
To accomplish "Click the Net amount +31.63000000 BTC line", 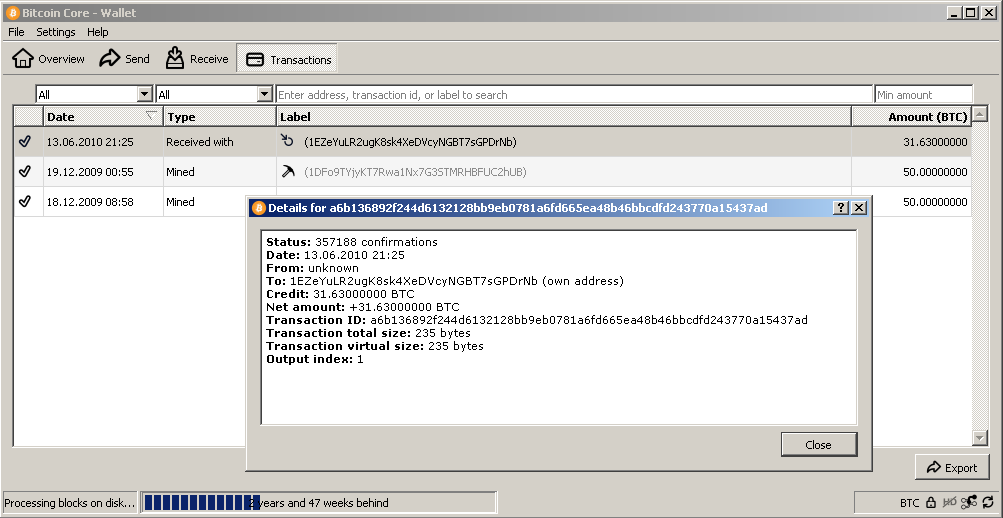I will click(x=363, y=307).
